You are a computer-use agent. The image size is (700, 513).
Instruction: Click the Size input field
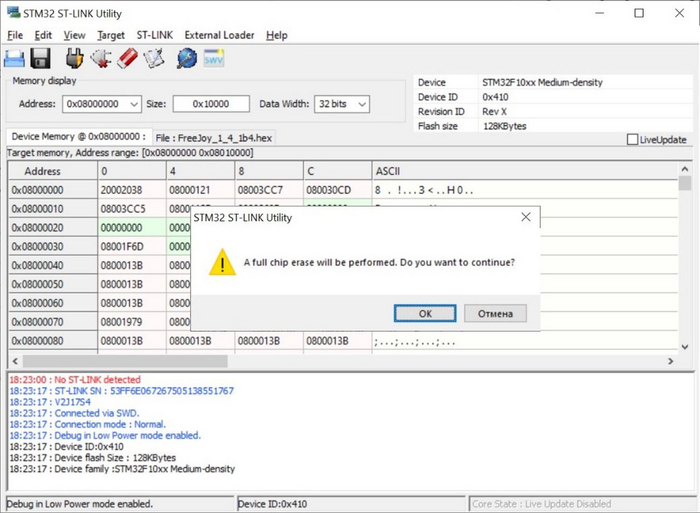(211, 104)
